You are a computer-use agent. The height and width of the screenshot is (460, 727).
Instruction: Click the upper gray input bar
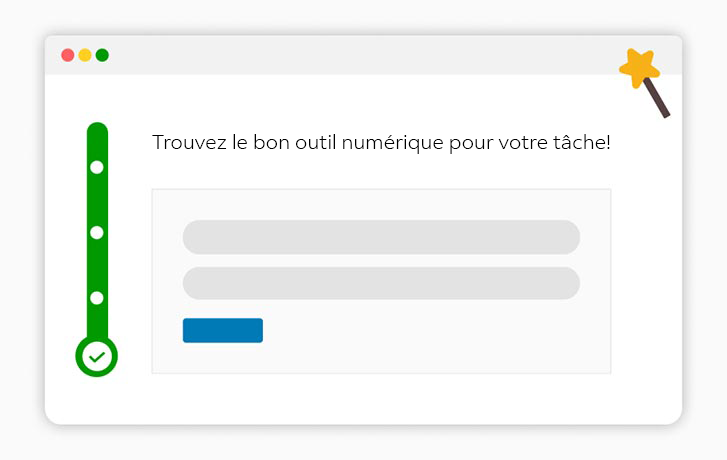(381, 237)
